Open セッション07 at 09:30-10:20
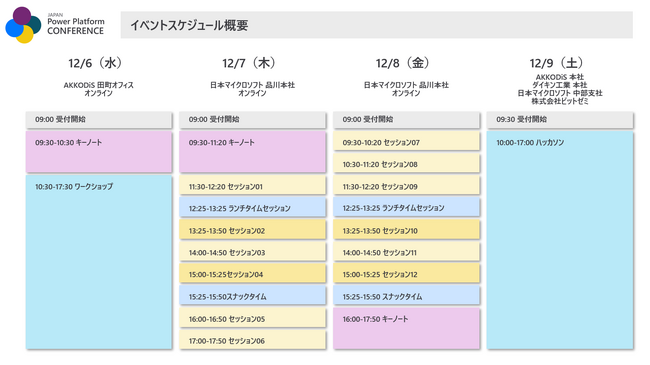Image resolution: width=650 pixels, height=365 pixels. pyautogui.click(x=406, y=141)
